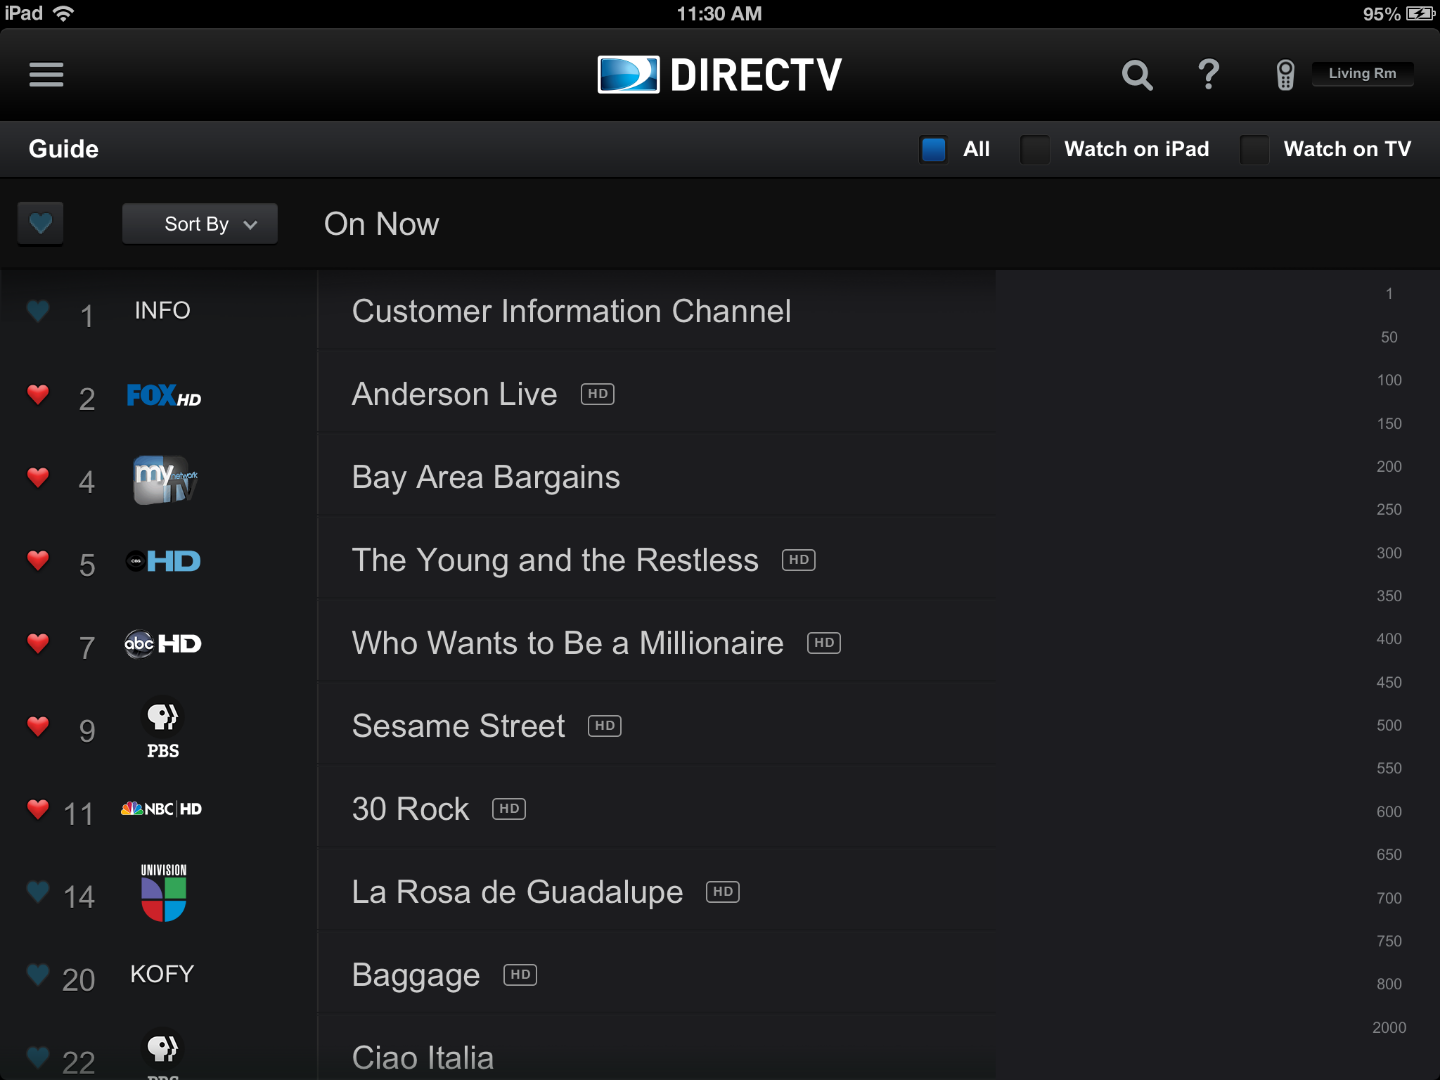Enable the Watch on iPad filter
This screenshot has height=1080, width=1440.
(1035, 149)
